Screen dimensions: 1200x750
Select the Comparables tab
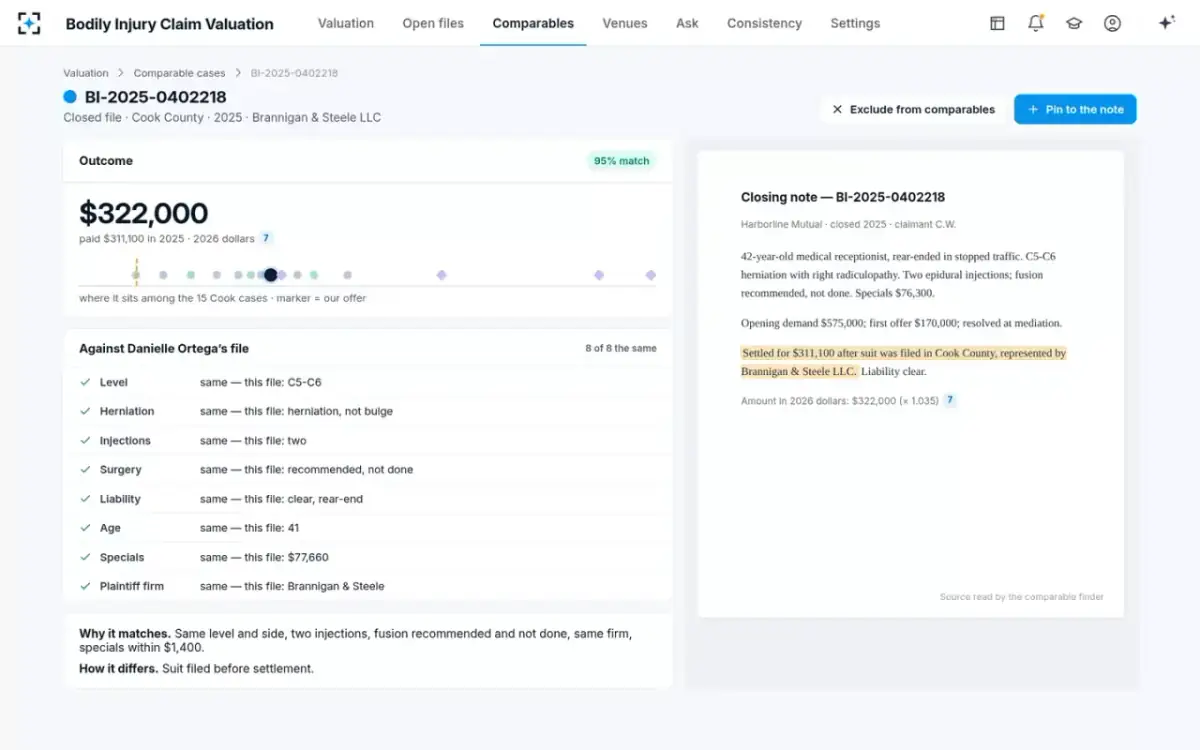pos(533,23)
